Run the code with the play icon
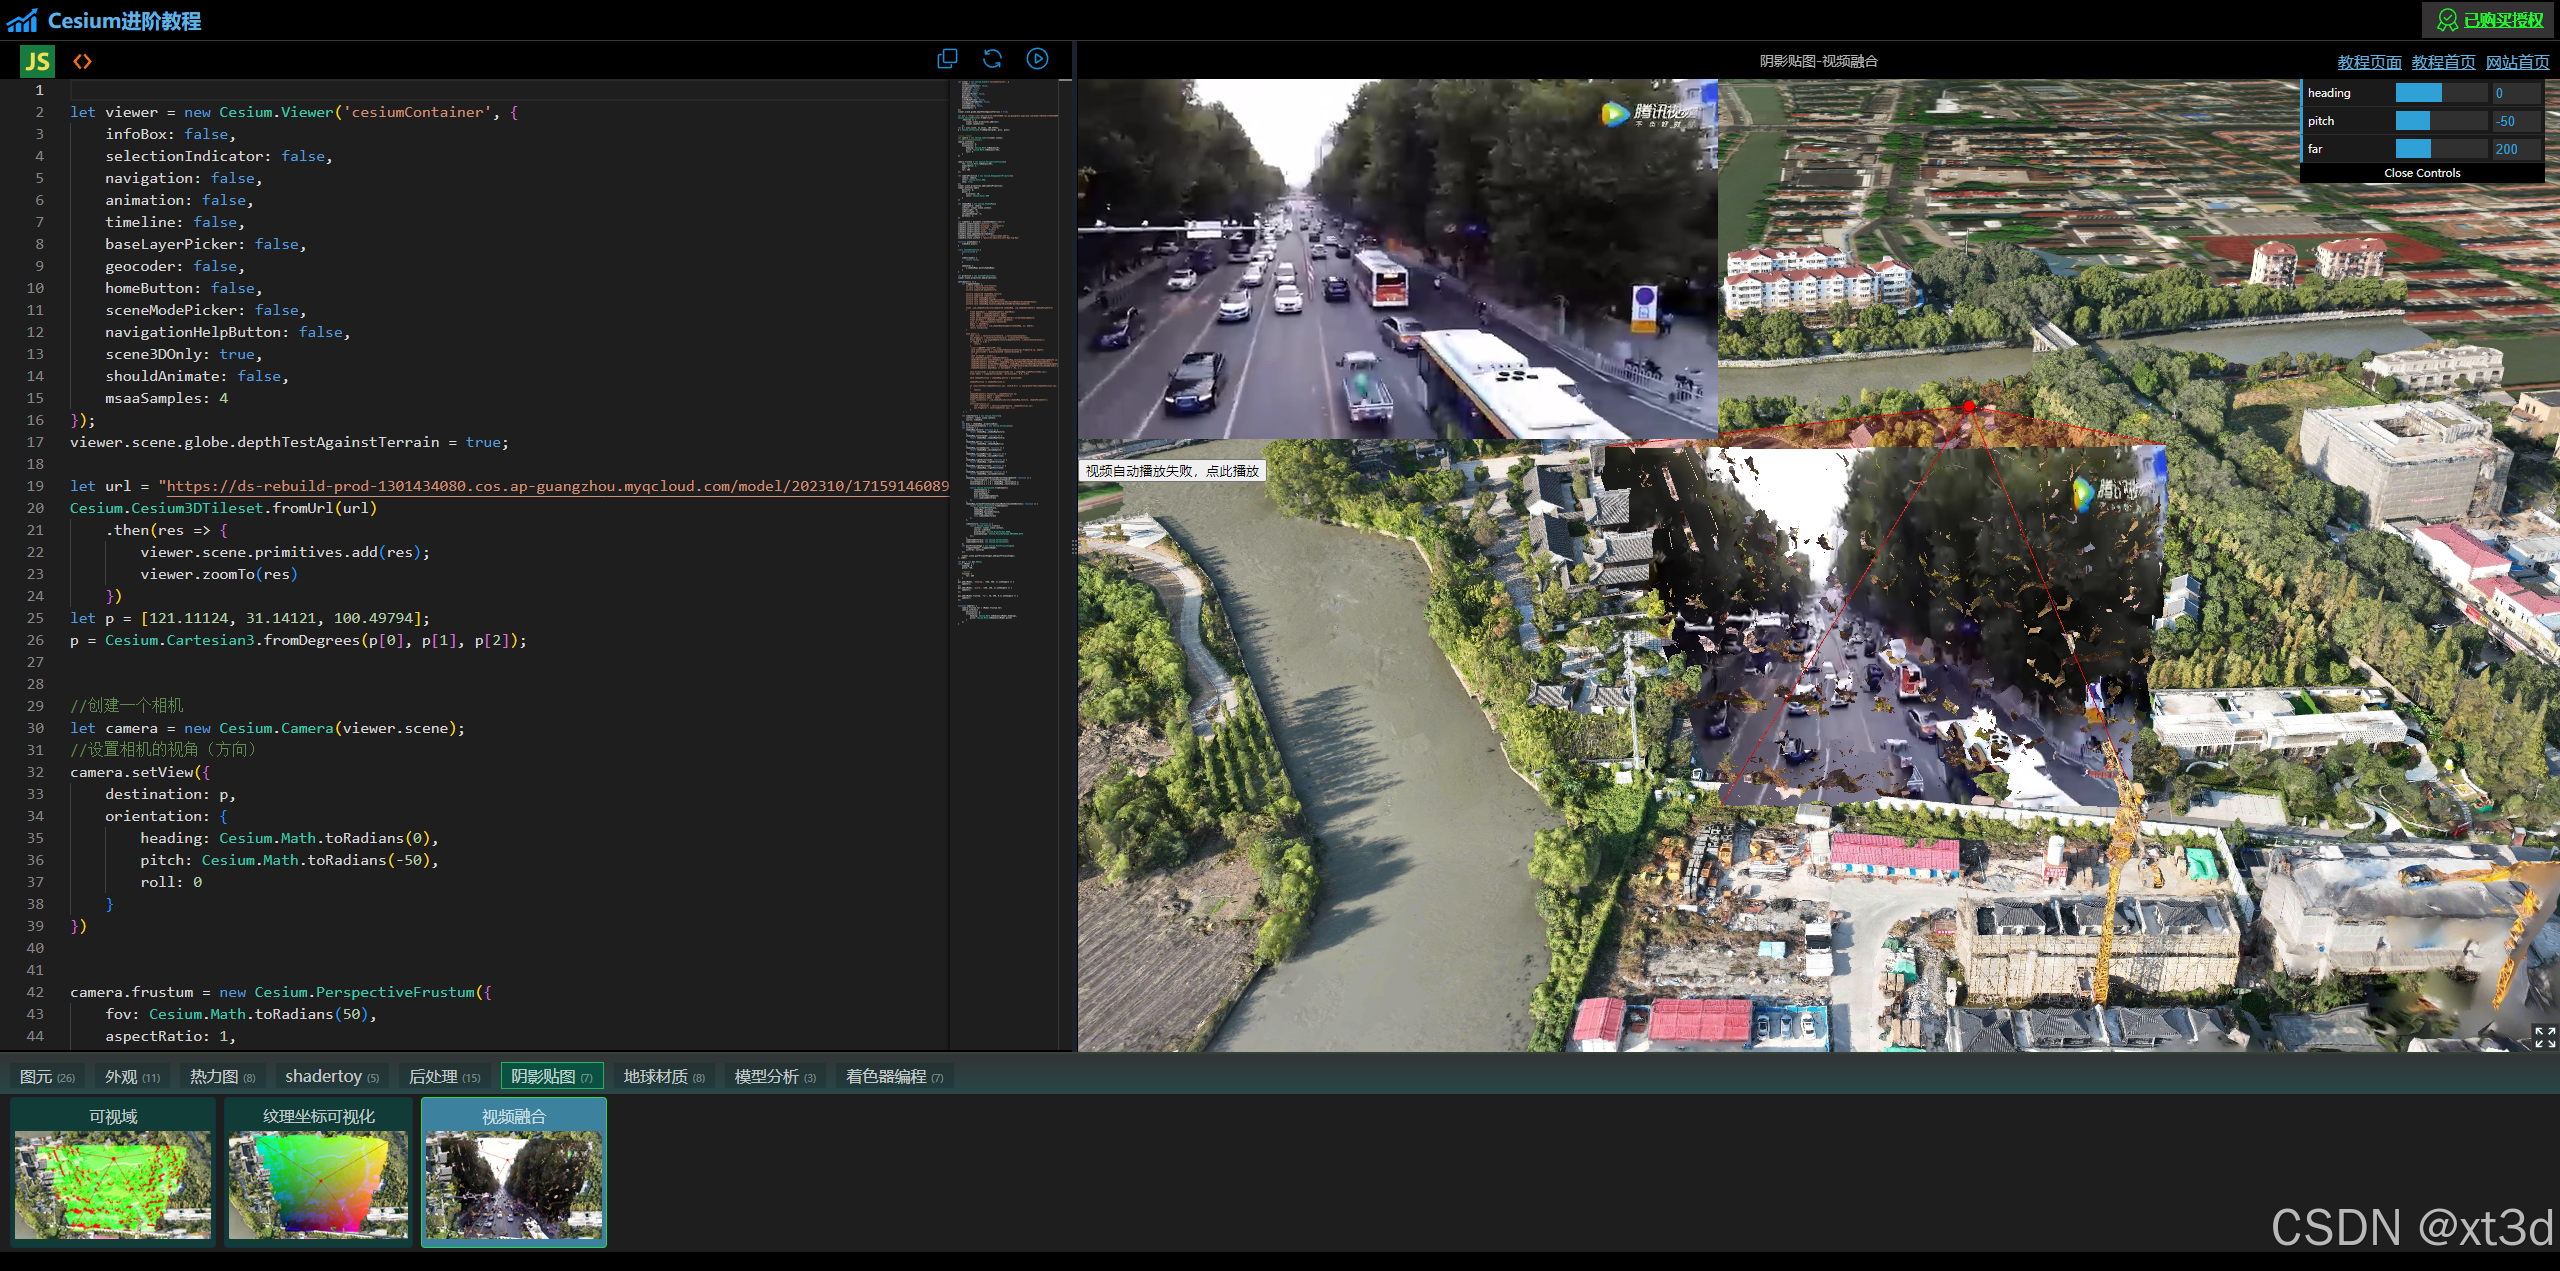The image size is (2560, 1271). [1038, 59]
